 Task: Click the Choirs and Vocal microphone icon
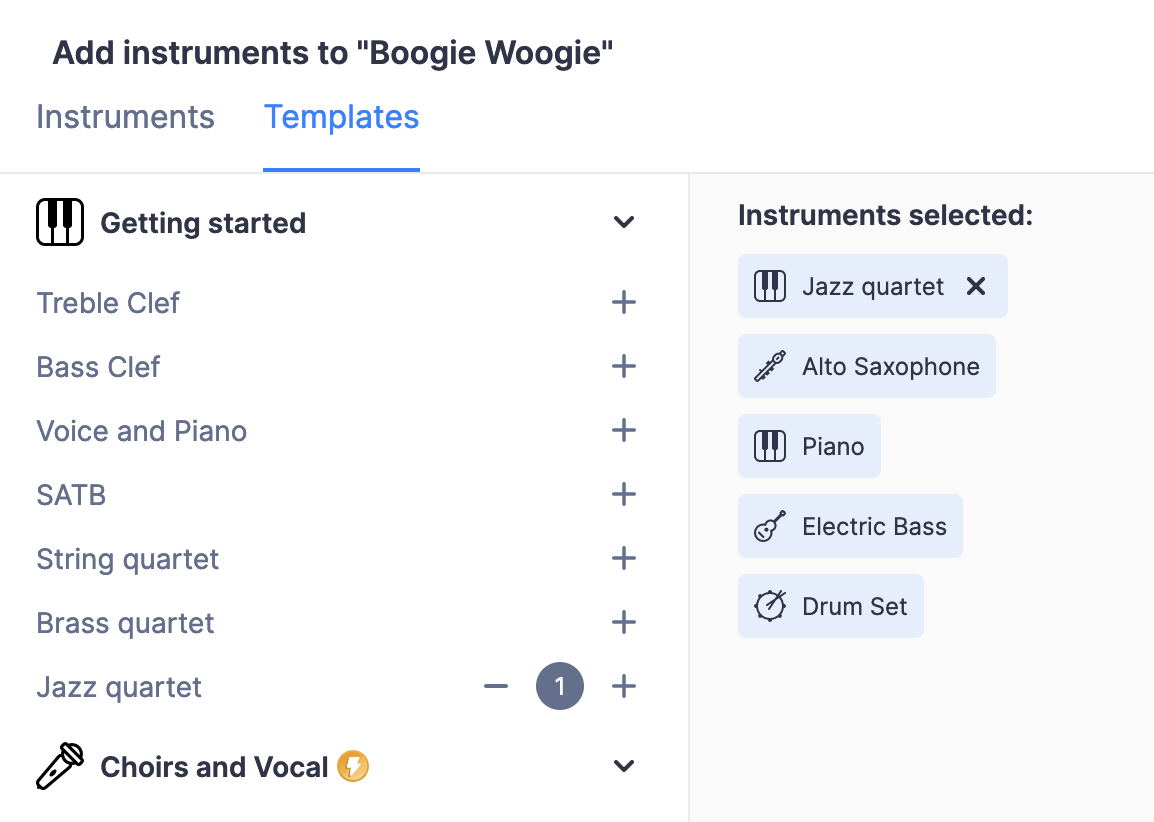coord(60,766)
